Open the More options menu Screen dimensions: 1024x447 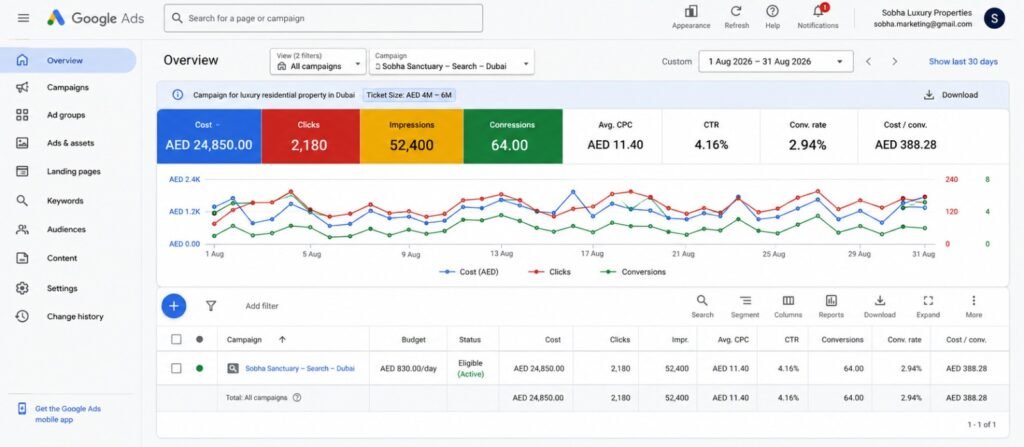coord(974,306)
